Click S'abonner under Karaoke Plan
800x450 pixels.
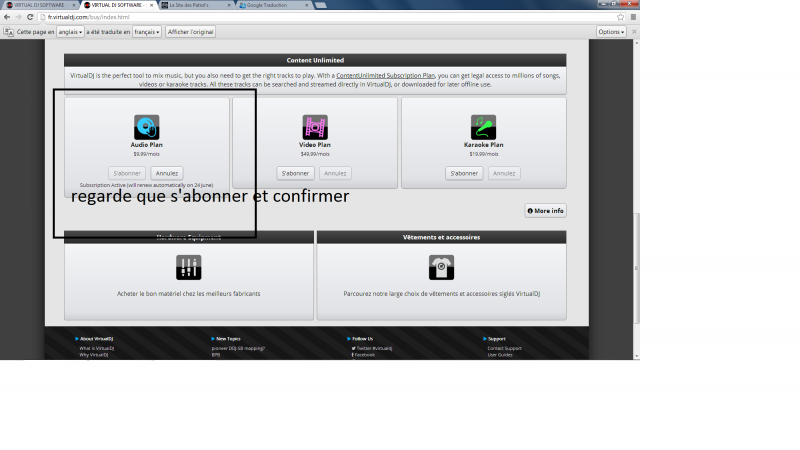tap(464, 173)
